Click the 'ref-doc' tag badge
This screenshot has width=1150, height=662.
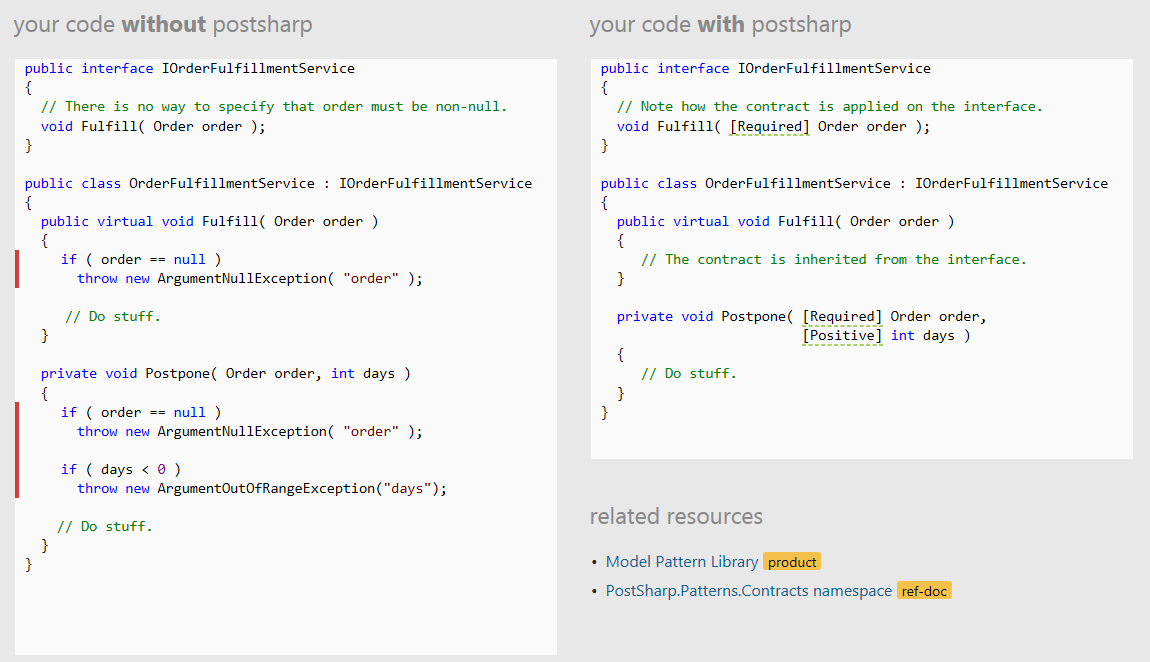click(x=924, y=591)
